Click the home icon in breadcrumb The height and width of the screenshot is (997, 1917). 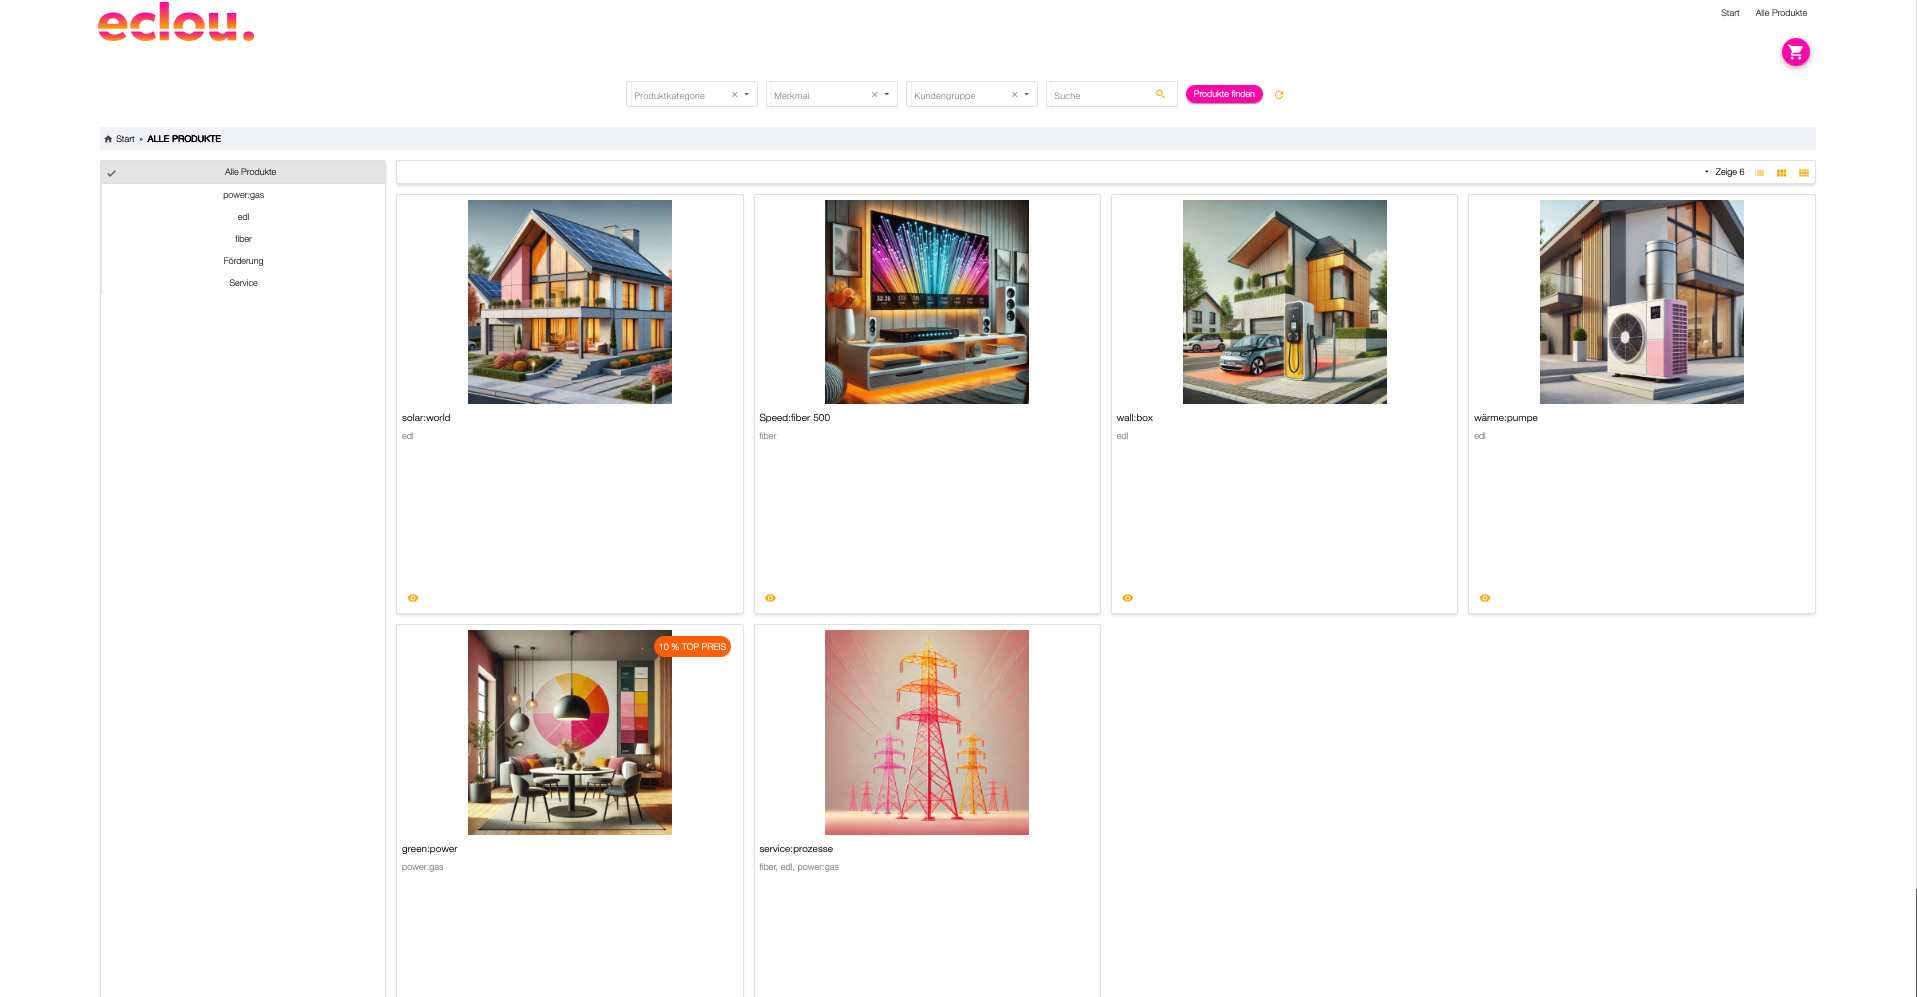(108, 139)
